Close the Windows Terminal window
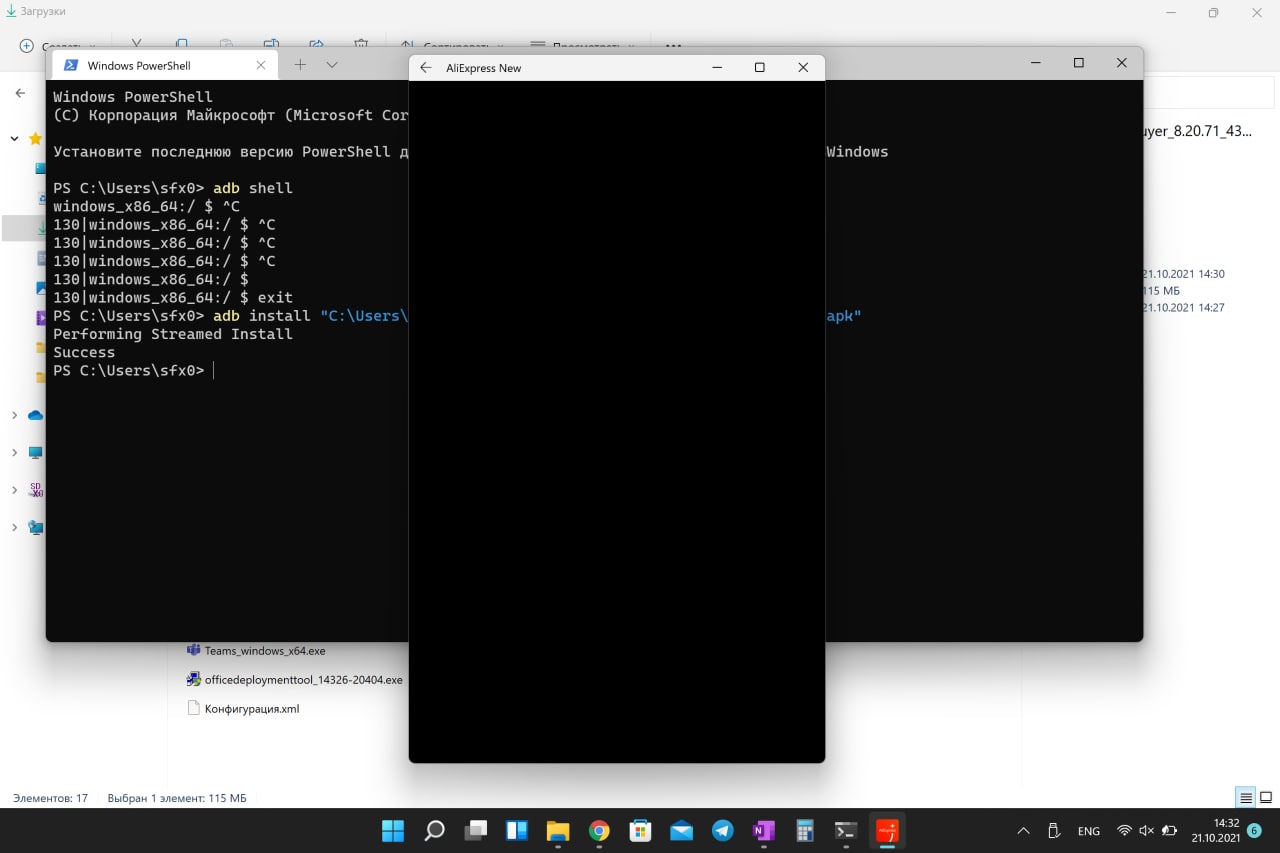 pyautogui.click(x=1121, y=63)
